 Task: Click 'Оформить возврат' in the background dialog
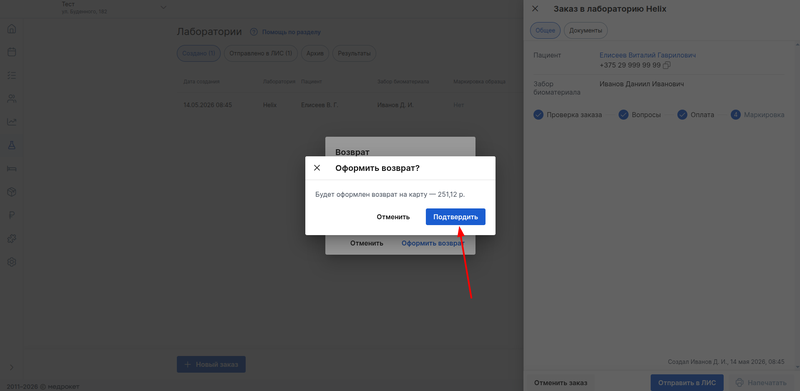click(x=433, y=243)
